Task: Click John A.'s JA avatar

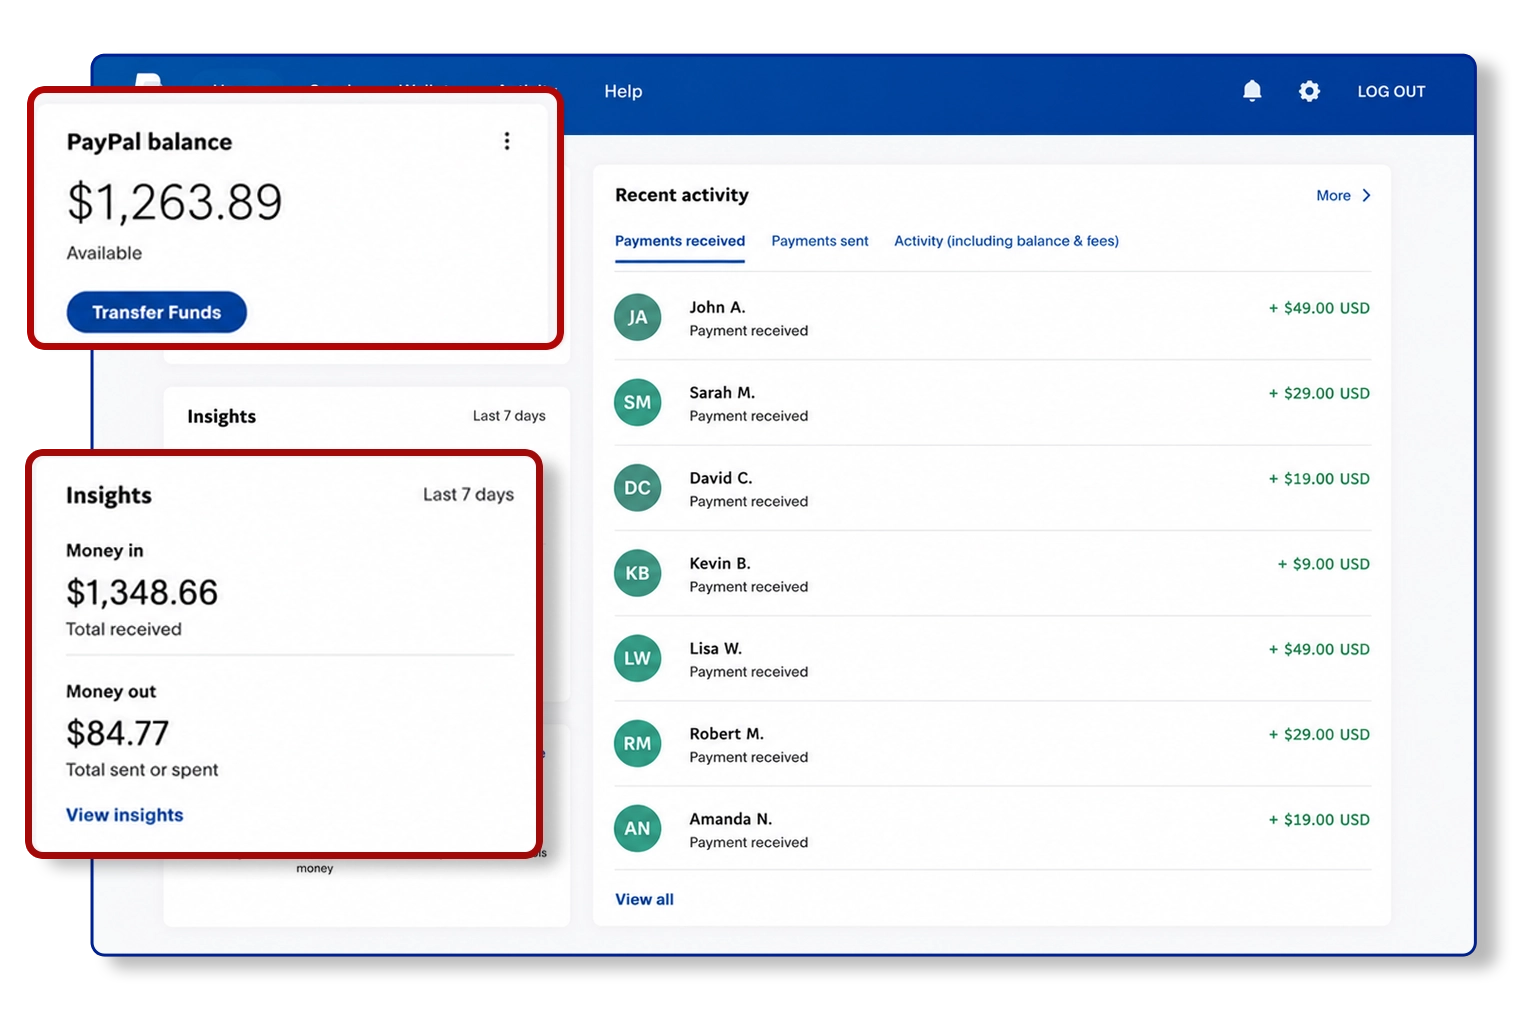Action: point(637,317)
